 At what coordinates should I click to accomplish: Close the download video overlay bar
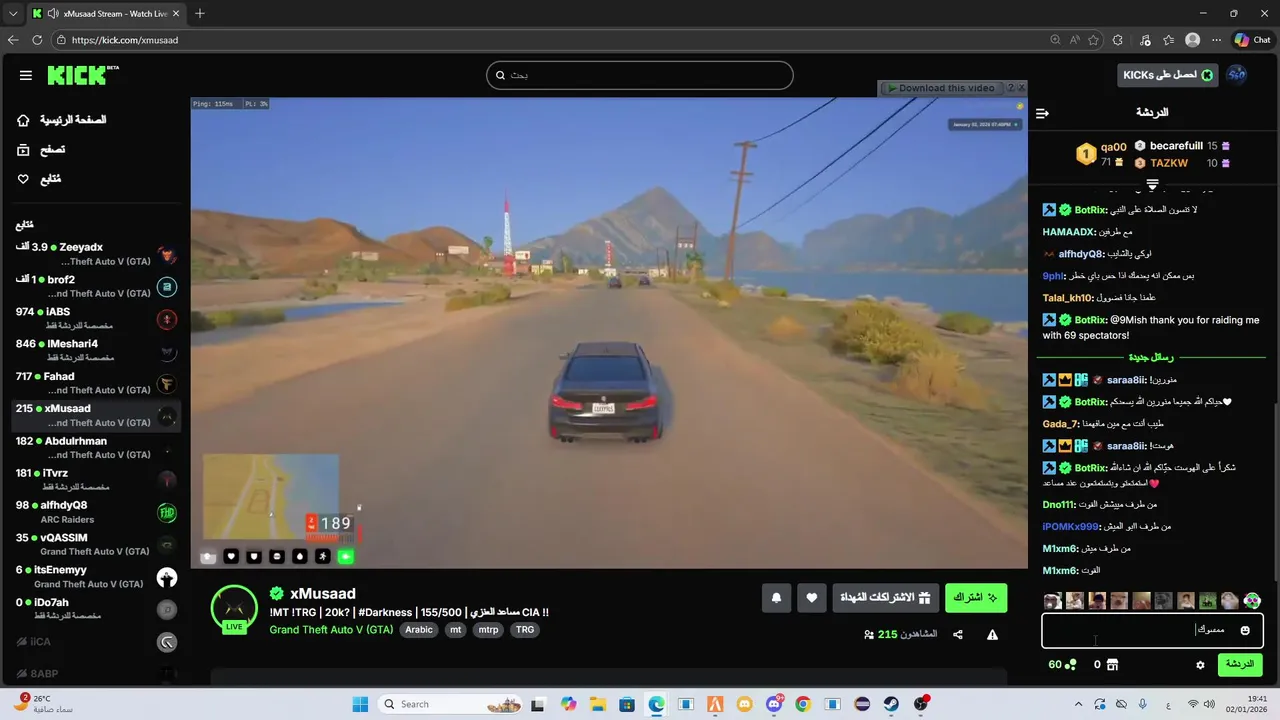pos(1022,88)
